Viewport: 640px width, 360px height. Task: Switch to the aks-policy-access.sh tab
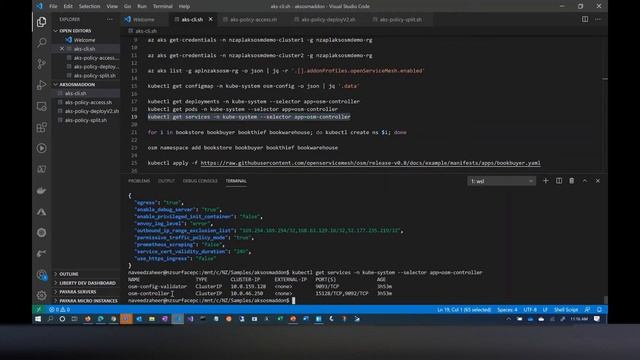click(253, 19)
